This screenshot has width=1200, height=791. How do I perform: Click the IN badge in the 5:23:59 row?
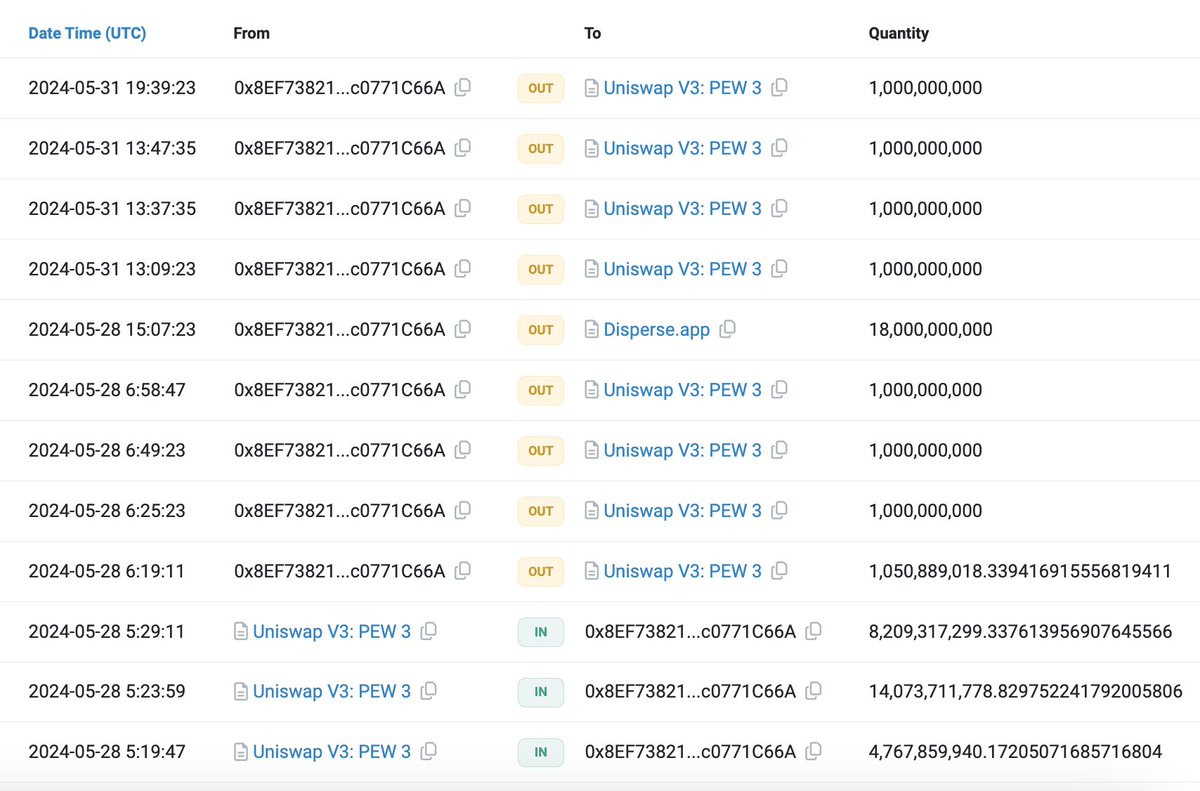click(x=540, y=691)
